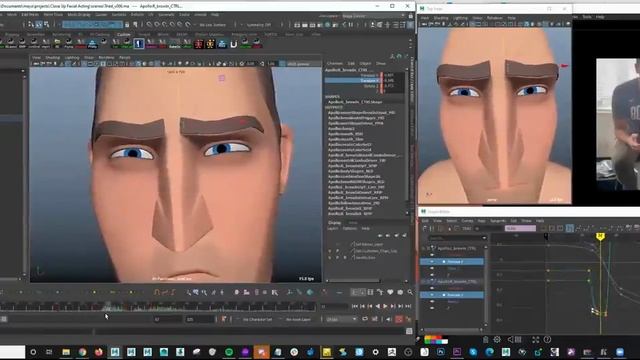Click the expand-arrows fullscreen icon below Graph Editor
This screenshot has height=360, width=640.
[536, 340]
